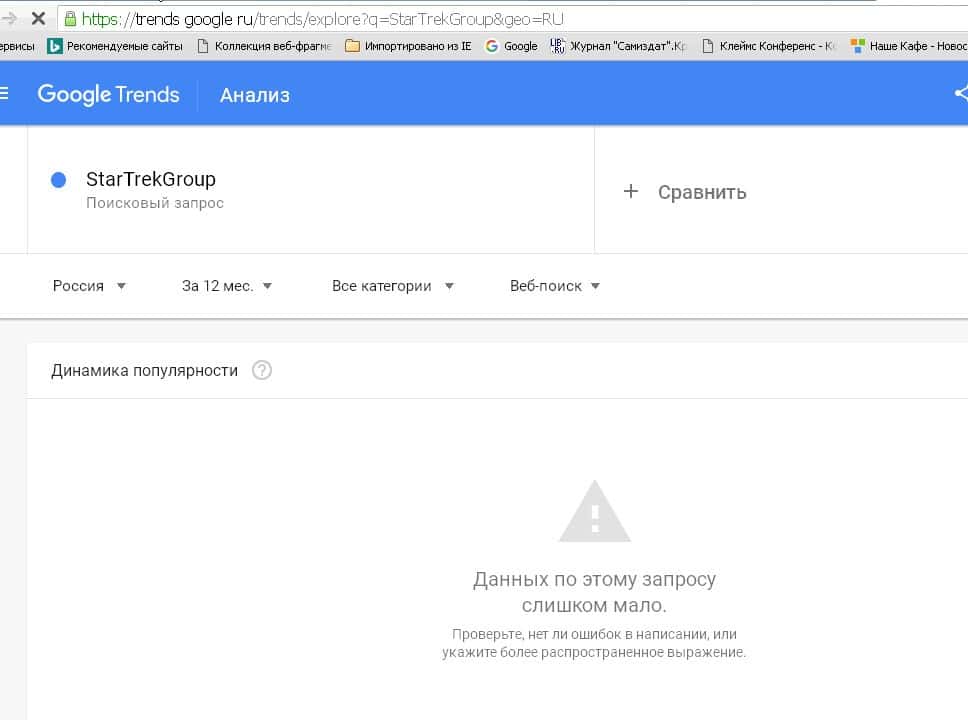The width and height of the screenshot is (968, 720).
Task: Open the Импортировано из IE bookmarks folder
Action: tap(408, 46)
